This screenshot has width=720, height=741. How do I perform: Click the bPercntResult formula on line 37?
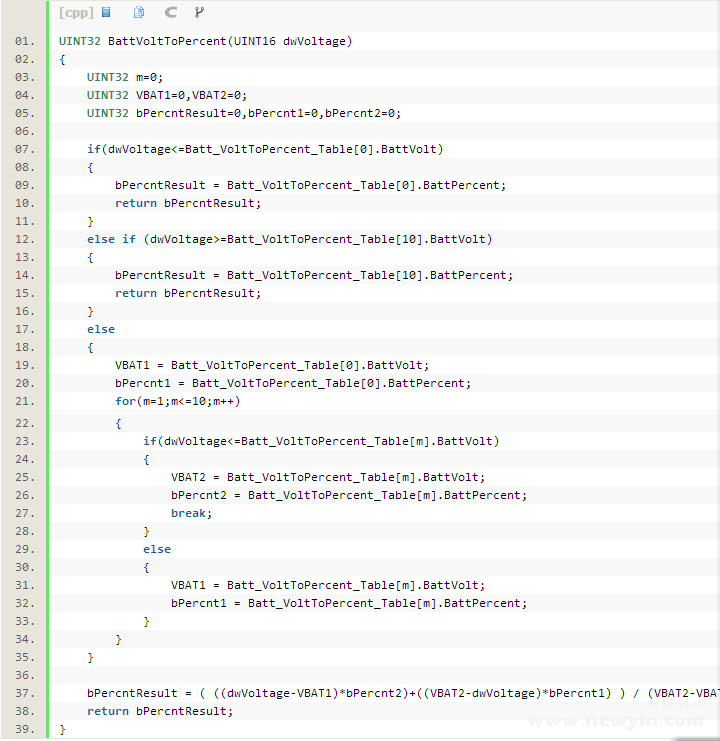click(x=400, y=693)
